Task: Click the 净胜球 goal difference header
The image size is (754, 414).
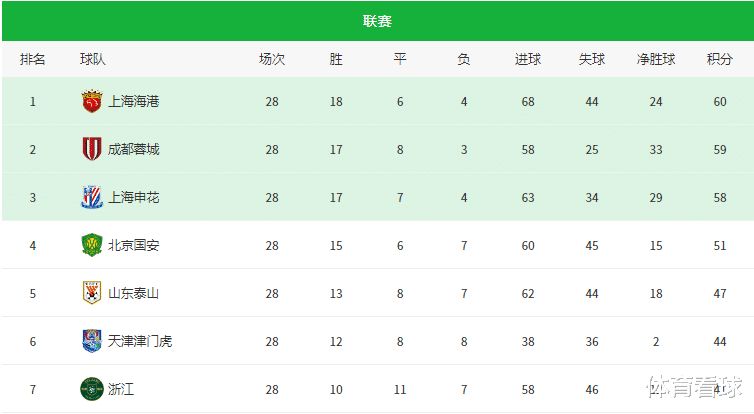Action: (x=656, y=59)
